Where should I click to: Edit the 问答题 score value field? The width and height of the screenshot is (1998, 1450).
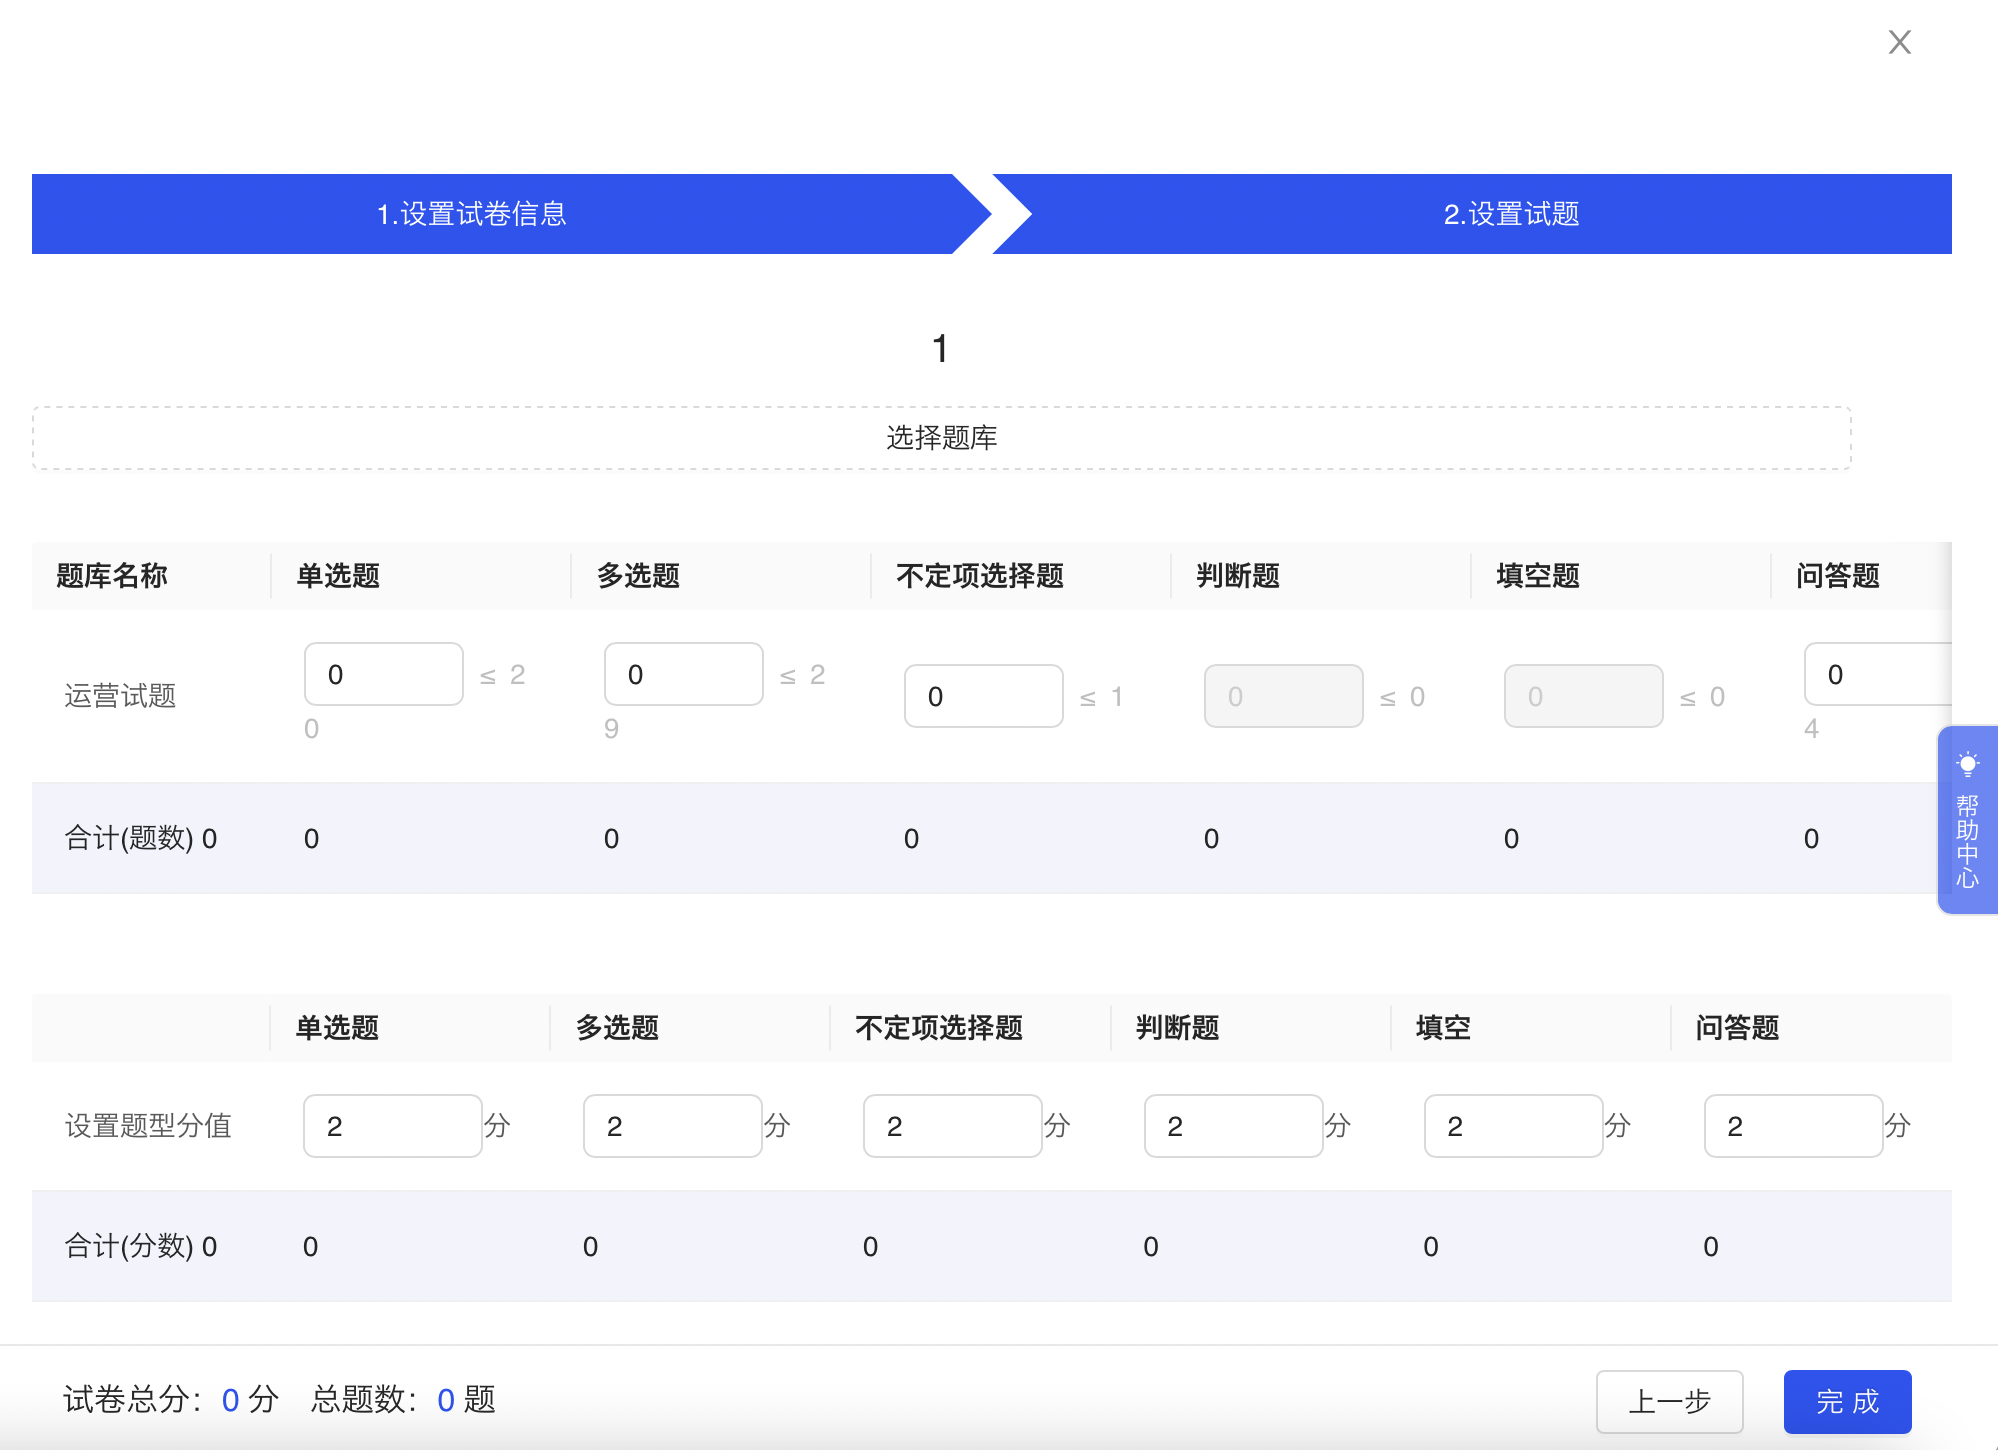point(1794,1126)
